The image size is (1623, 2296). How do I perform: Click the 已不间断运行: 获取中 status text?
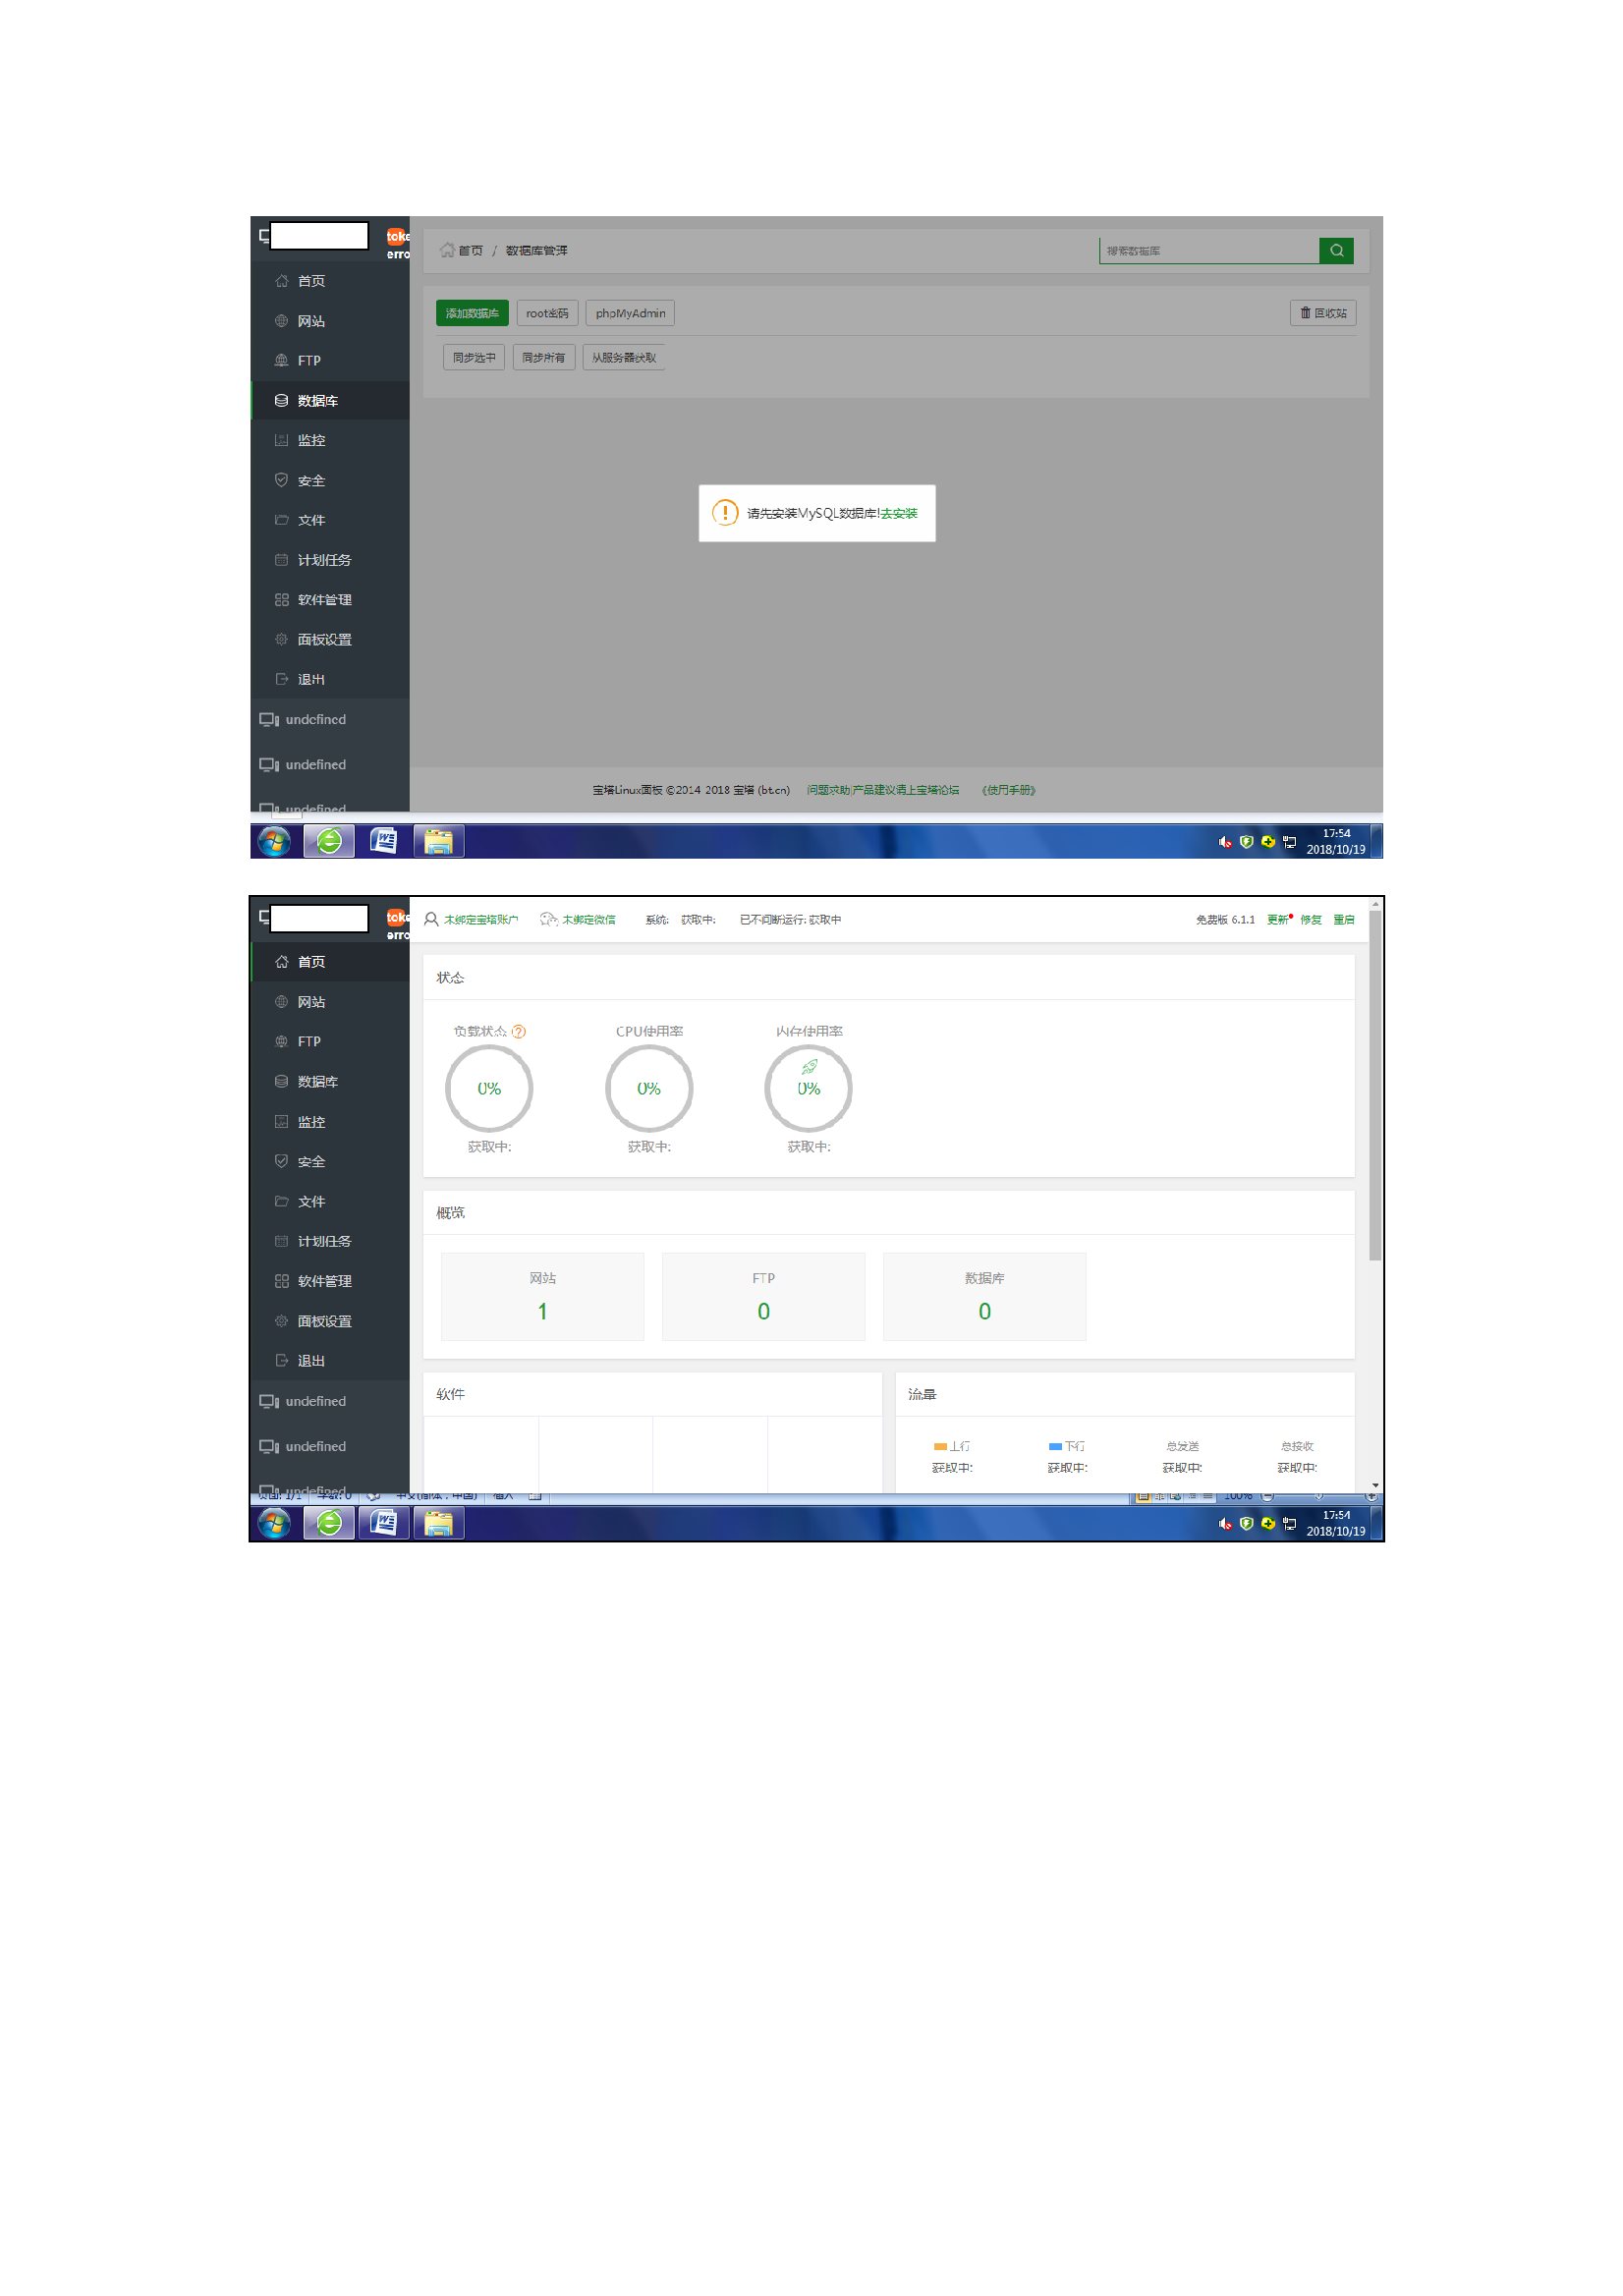tap(790, 919)
